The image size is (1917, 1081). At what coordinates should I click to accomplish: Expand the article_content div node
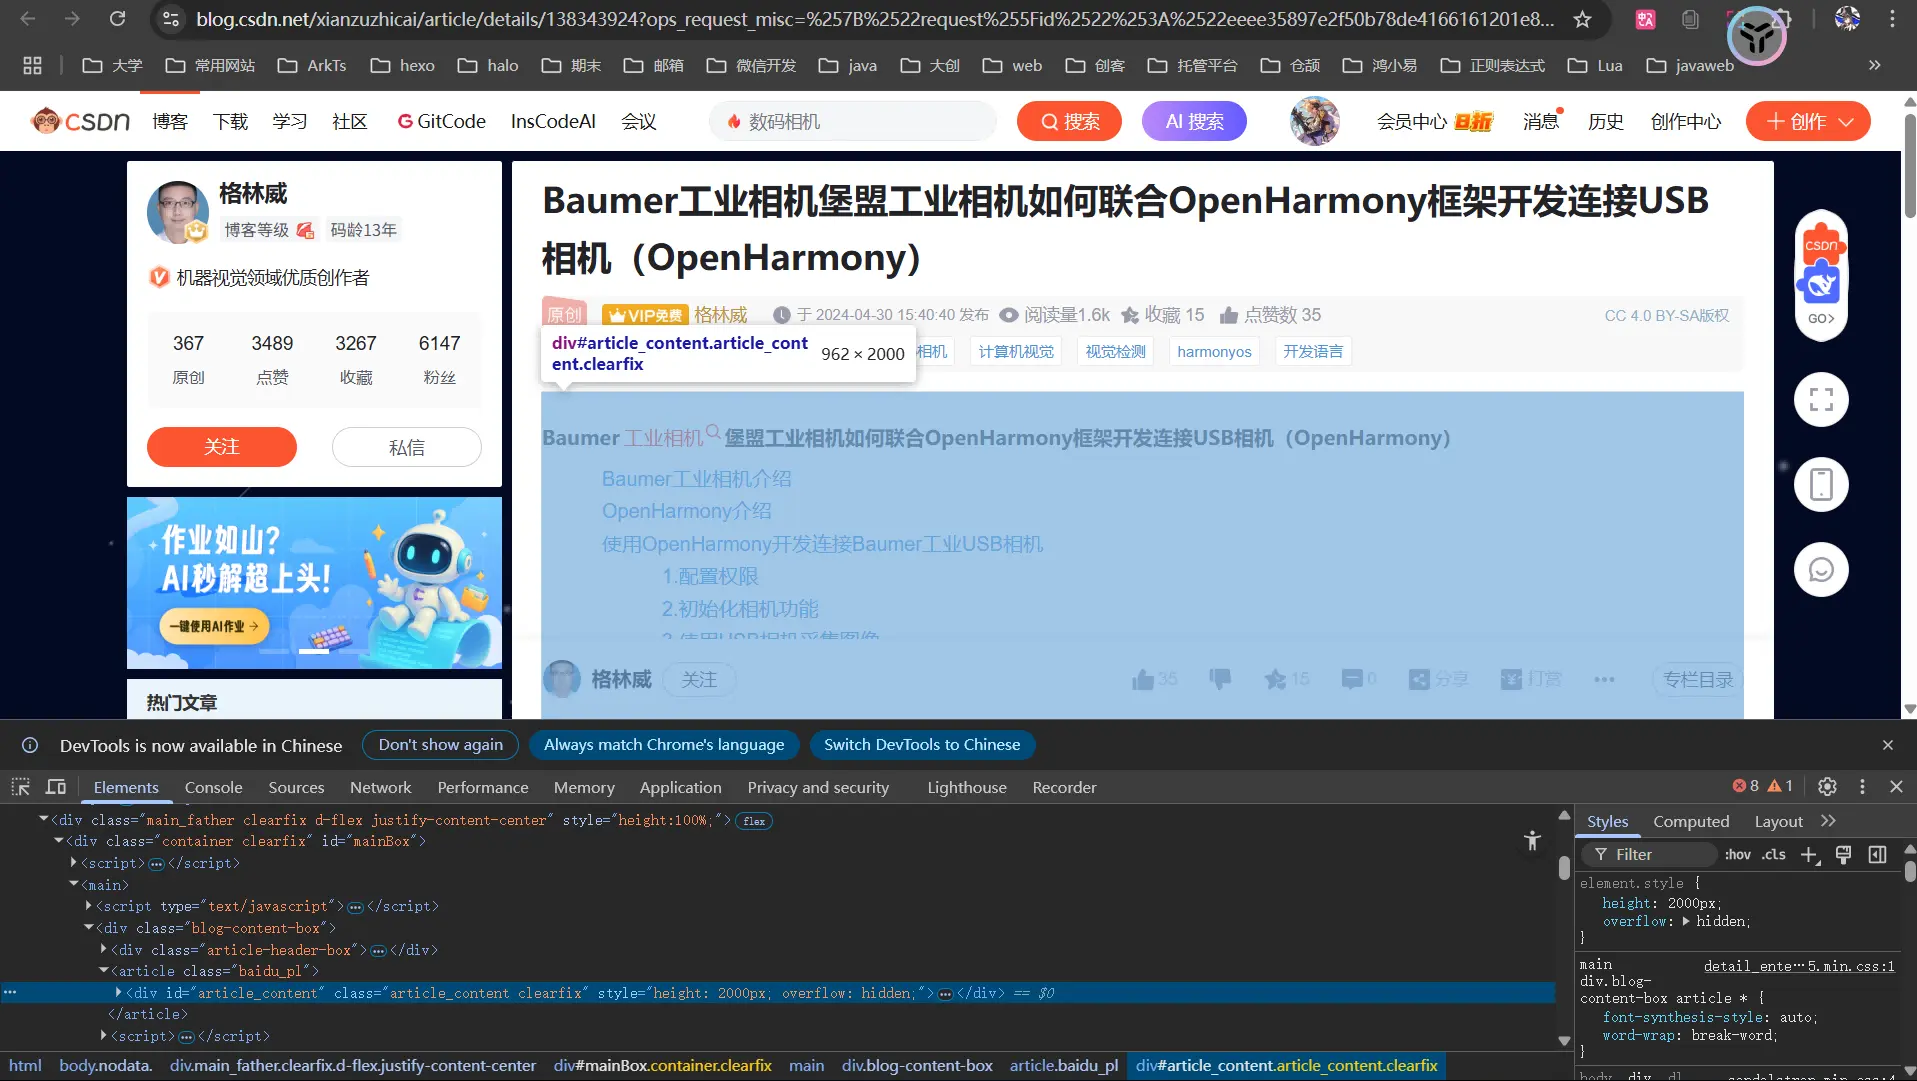(x=119, y=993)
